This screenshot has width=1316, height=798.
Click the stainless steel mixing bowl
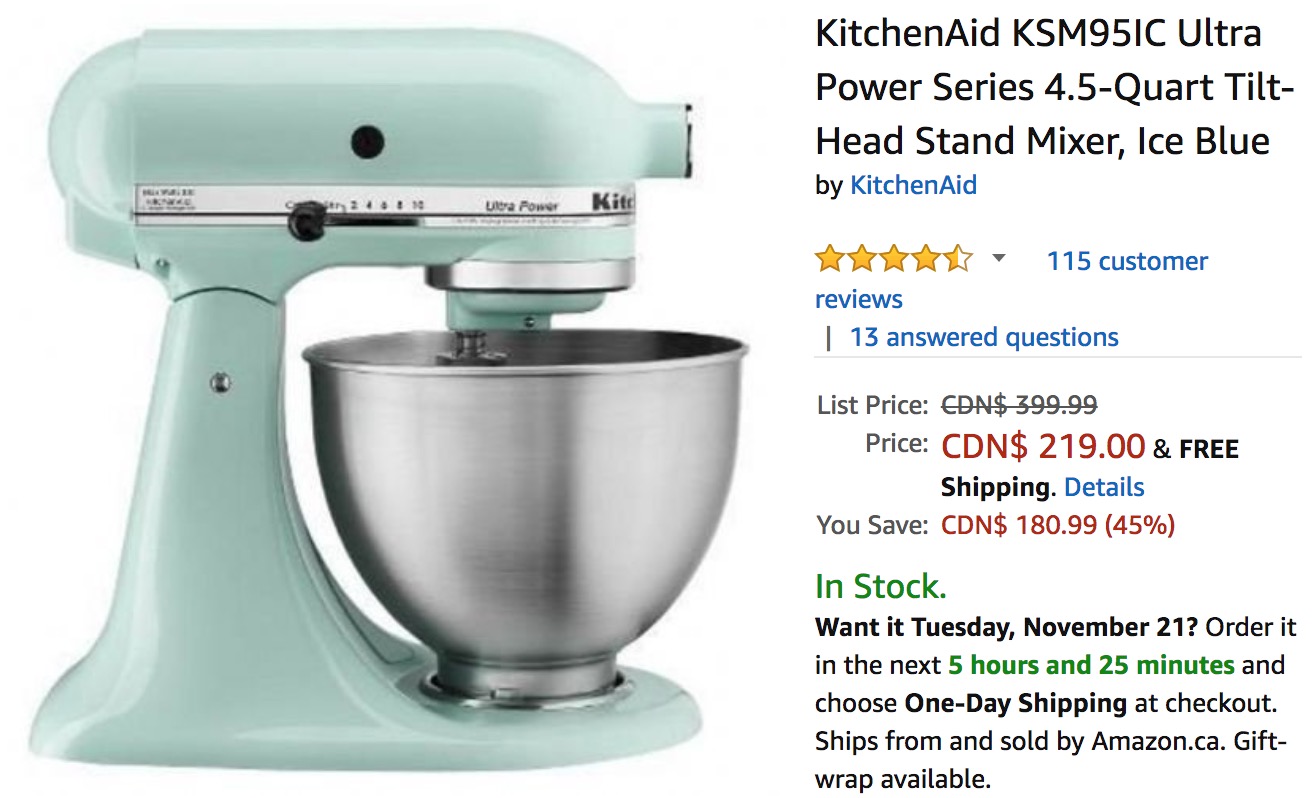[526, 480]
